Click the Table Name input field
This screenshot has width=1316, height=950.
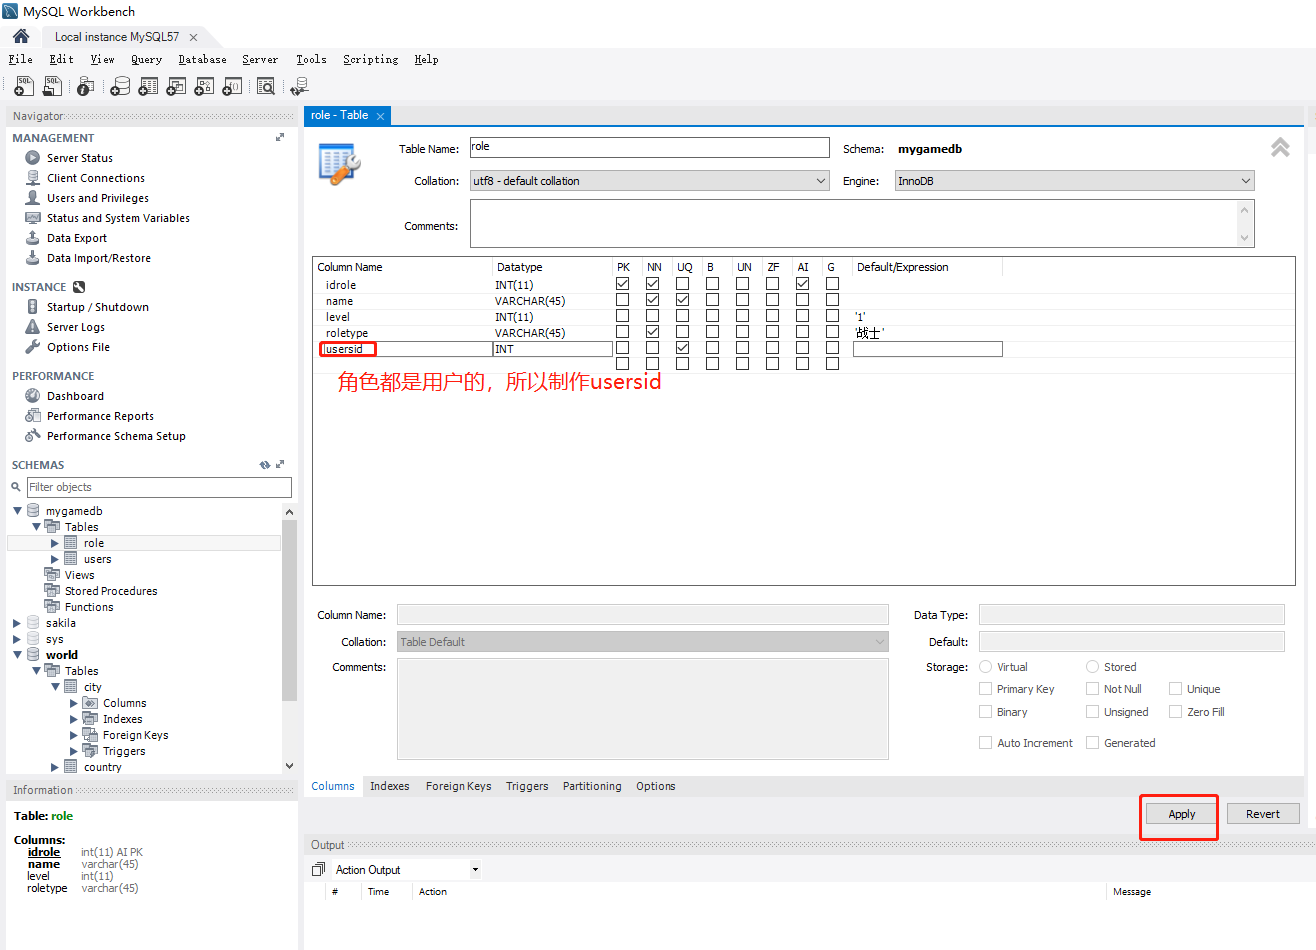click(650, 148)
